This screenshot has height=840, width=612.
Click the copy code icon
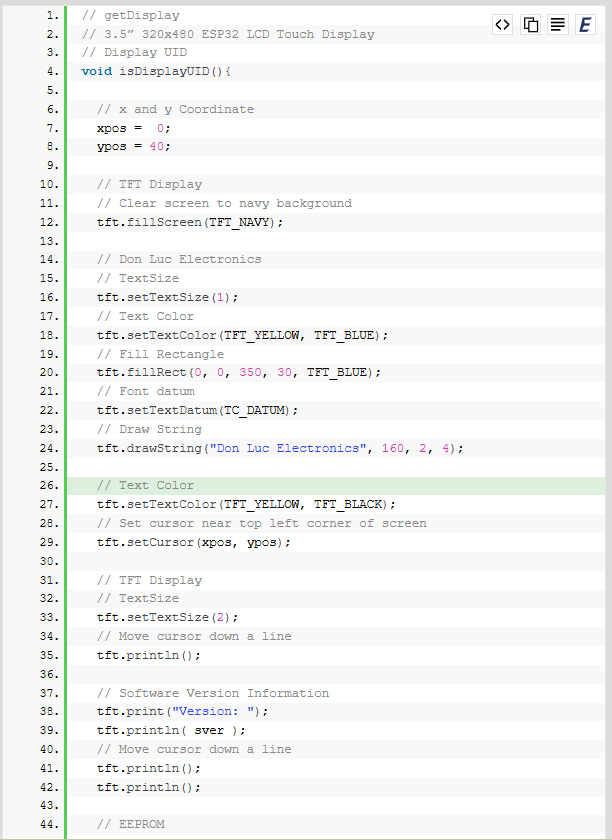(531, 25)
